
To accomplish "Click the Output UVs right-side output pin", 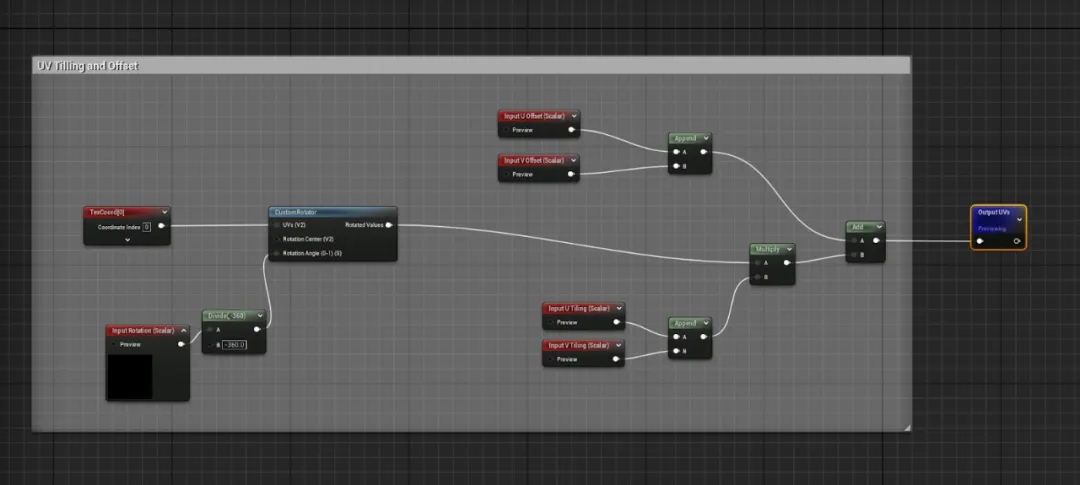I will (1017, 241).
